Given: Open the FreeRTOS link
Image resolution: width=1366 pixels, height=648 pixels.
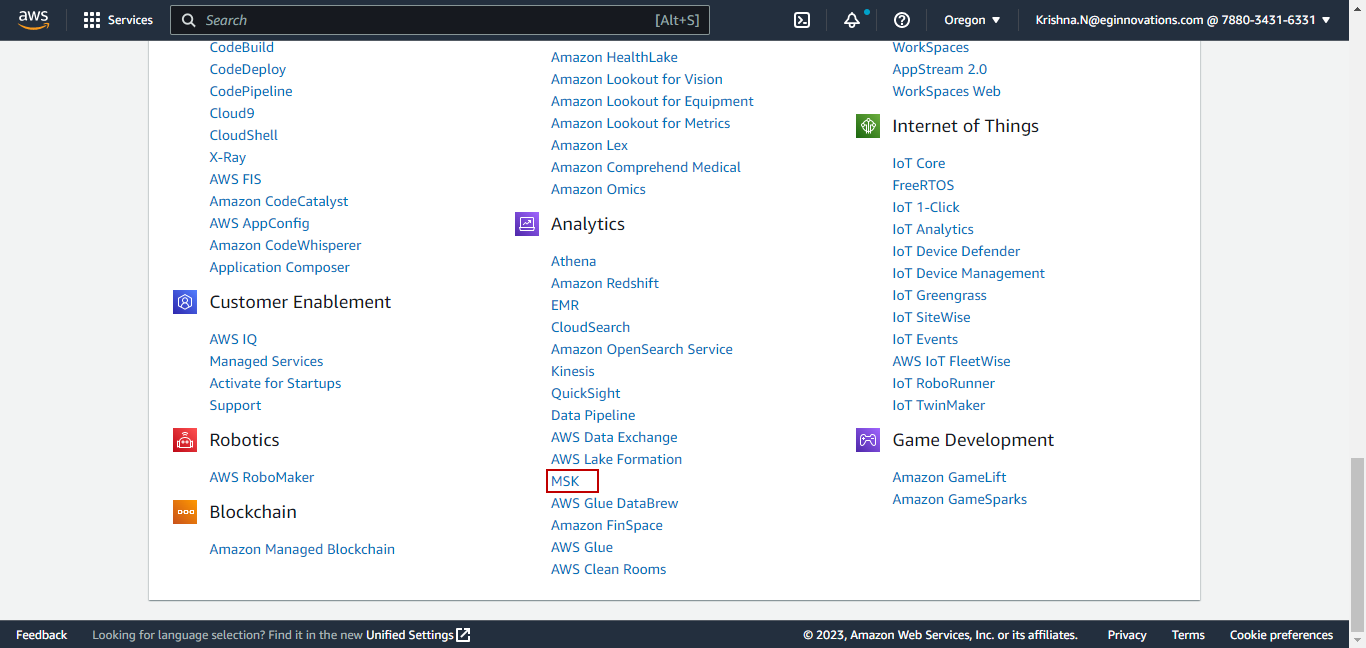Looking at the screenshot, I should [x=924, y=185].
